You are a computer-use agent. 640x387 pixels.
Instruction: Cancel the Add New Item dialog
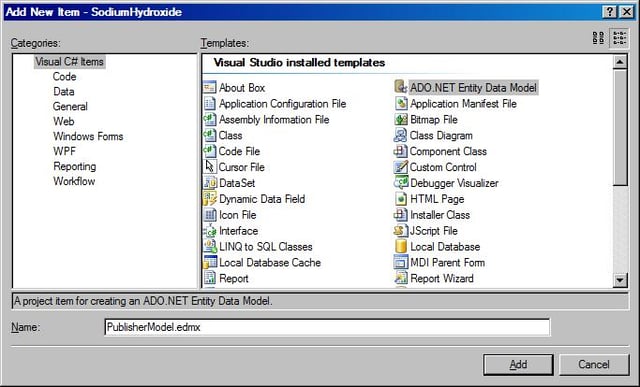(594, 365)
